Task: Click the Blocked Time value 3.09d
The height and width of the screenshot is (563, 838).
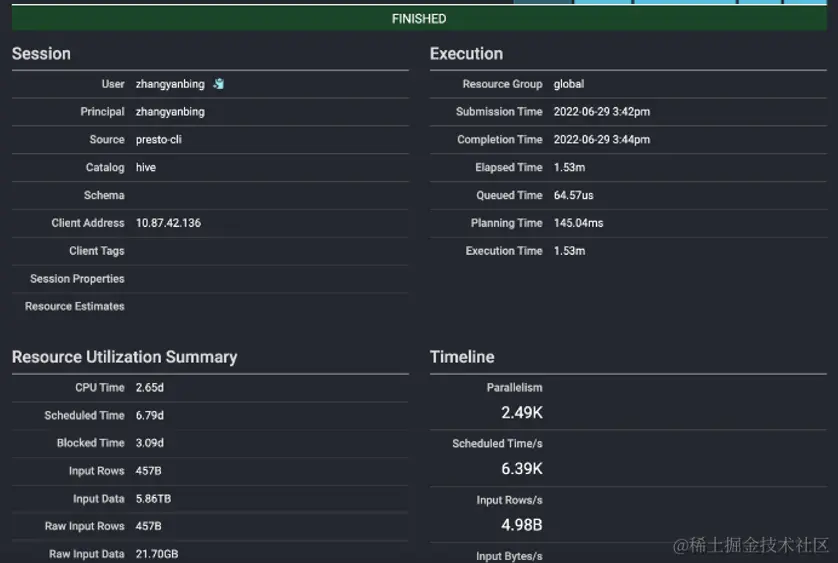Action: point(150,443)
